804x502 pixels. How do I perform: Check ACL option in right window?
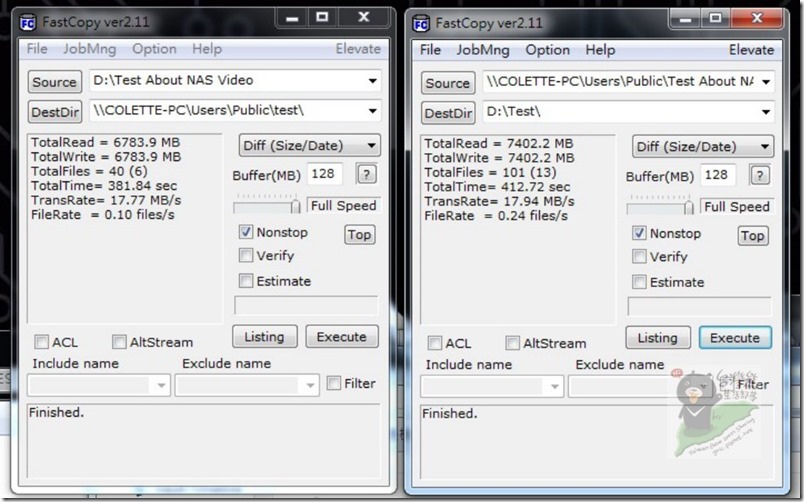tap(435, 343)
